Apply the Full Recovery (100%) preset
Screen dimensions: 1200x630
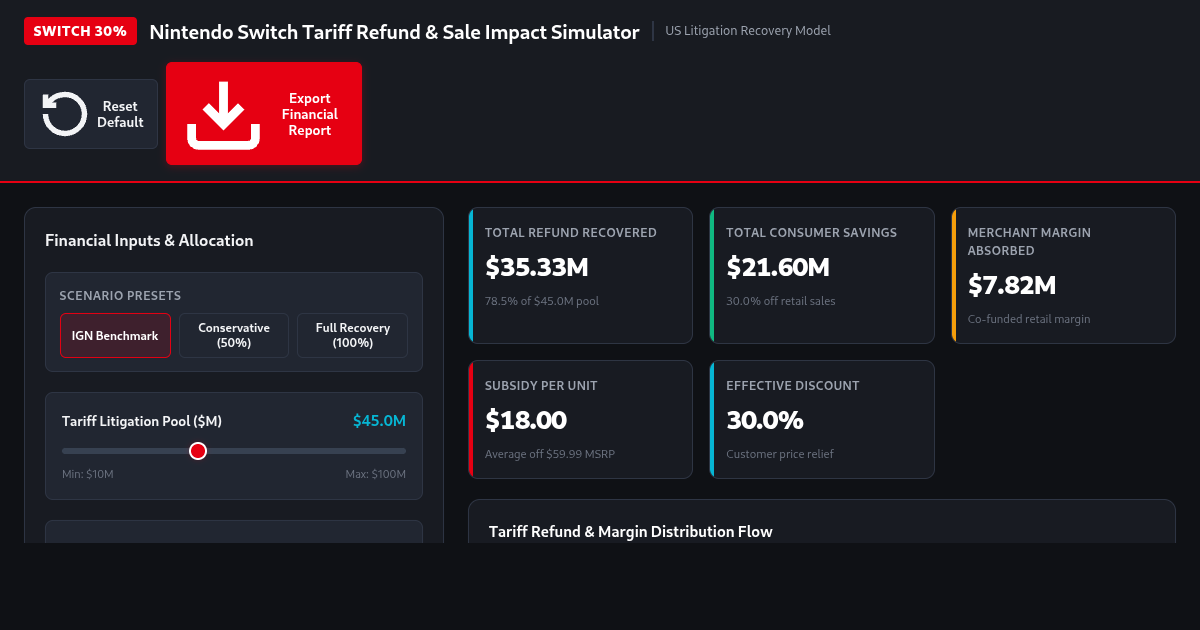coord(352,336)
